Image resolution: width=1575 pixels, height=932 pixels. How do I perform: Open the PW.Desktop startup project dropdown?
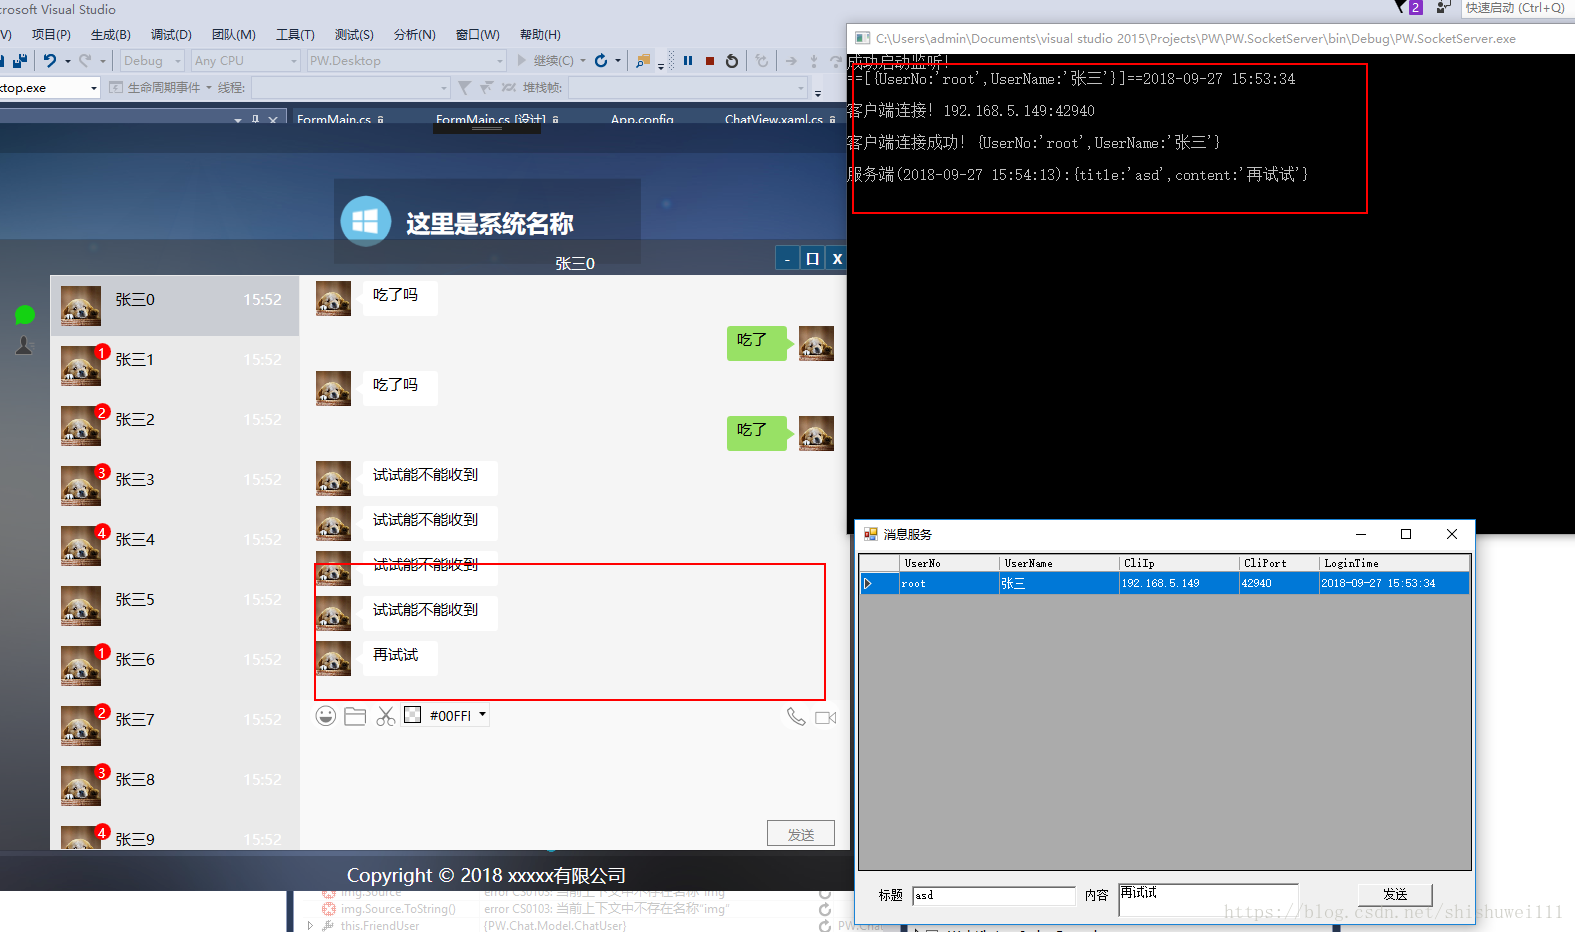406,61
